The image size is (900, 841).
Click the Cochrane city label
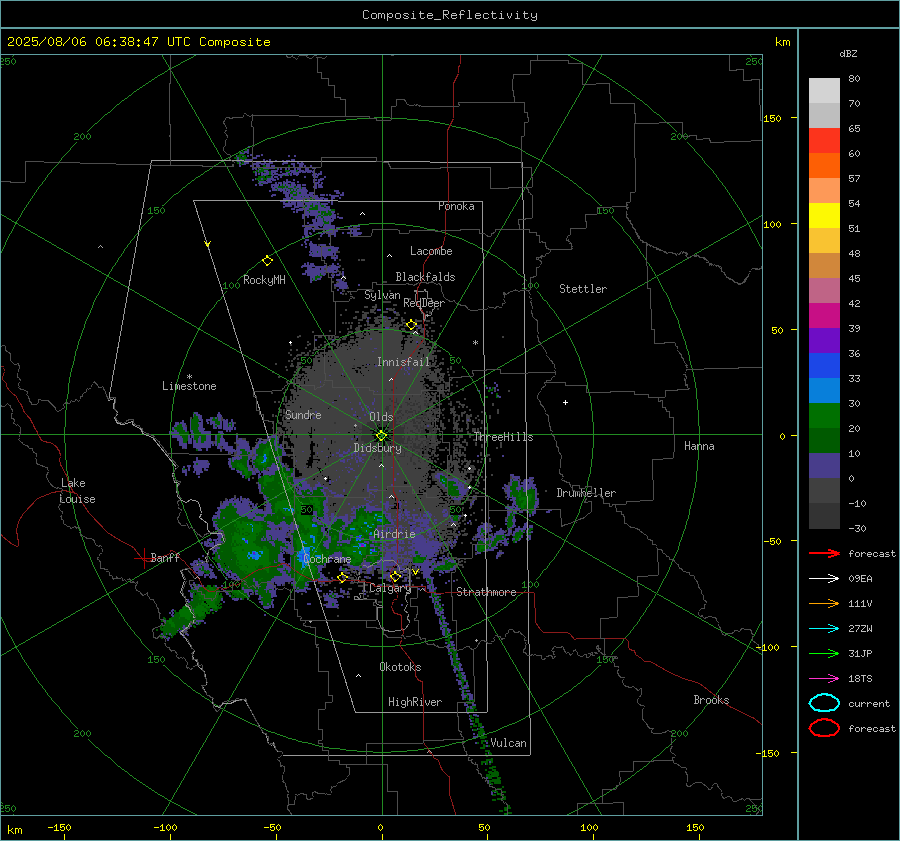(327, 559)
